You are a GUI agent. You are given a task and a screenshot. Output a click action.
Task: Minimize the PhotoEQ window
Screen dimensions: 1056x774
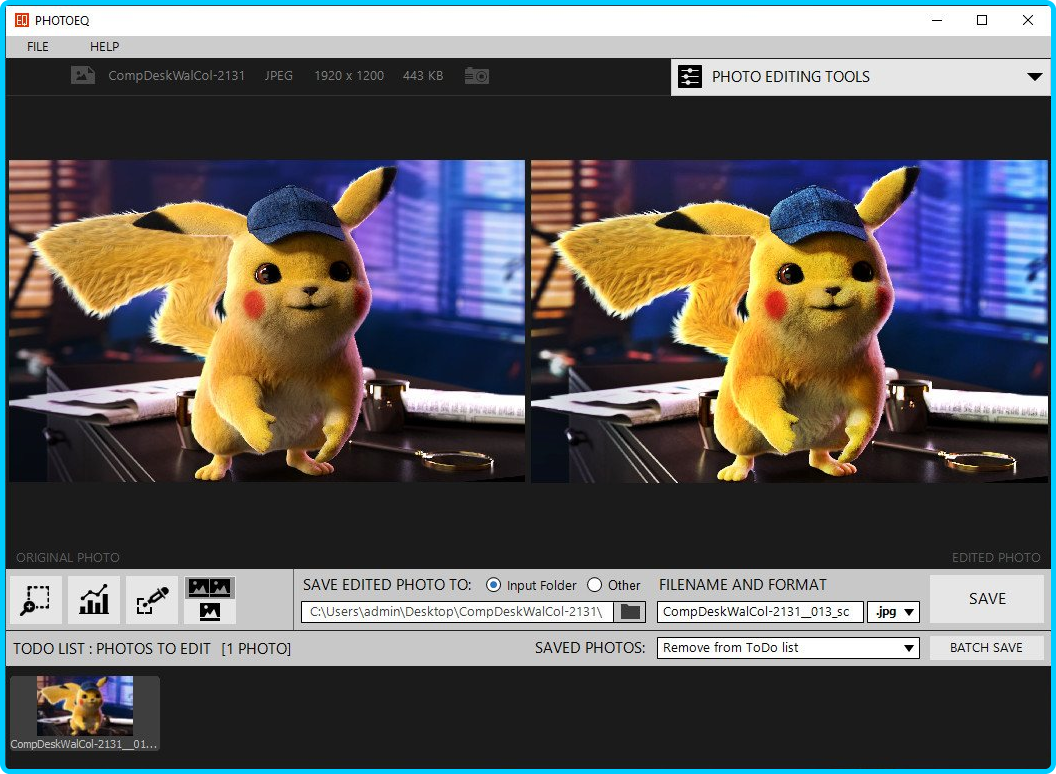click(x=937, y=20)
